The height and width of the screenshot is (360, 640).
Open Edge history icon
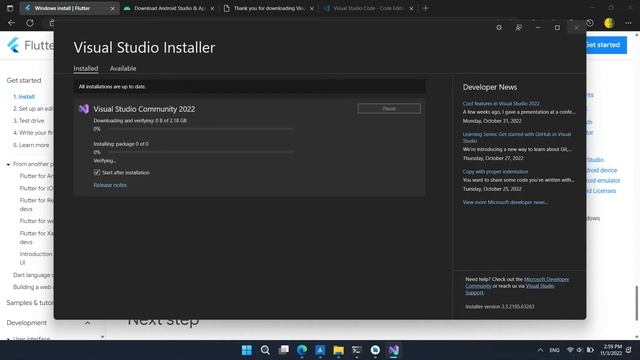590,23
